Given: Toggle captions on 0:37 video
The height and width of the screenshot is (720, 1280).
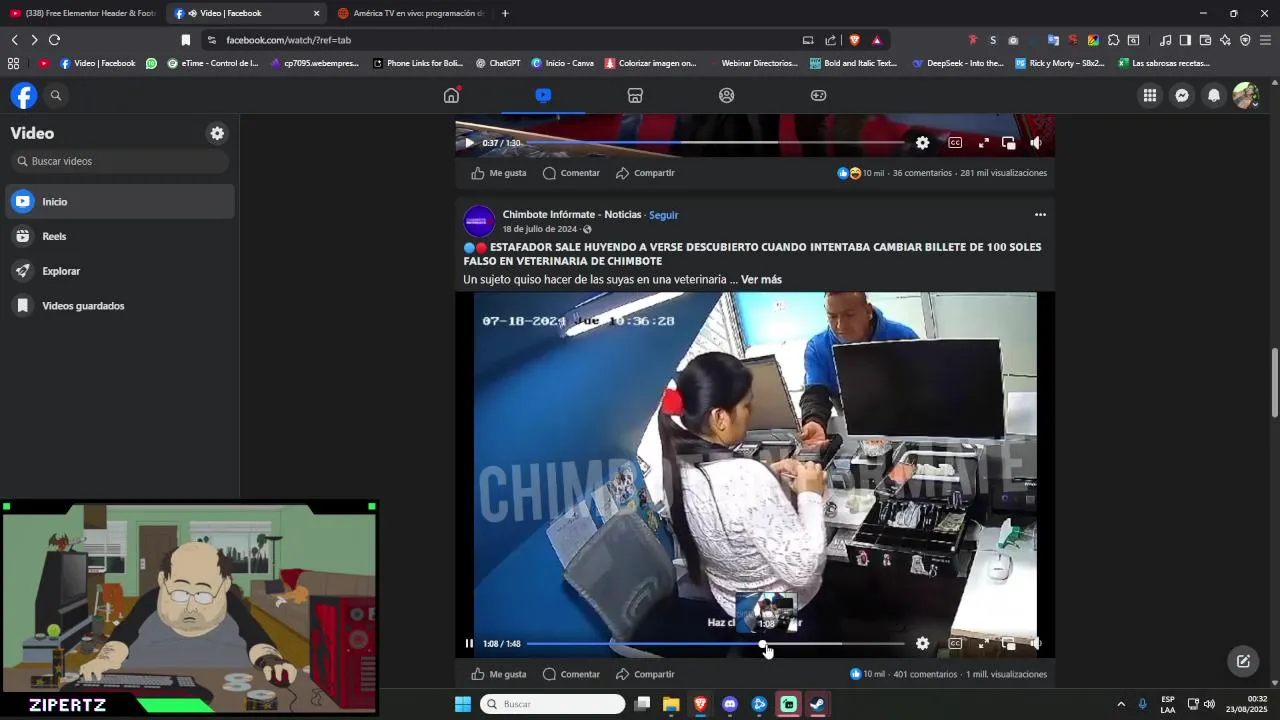Looking at the screenshot, I should coord(955,143).
